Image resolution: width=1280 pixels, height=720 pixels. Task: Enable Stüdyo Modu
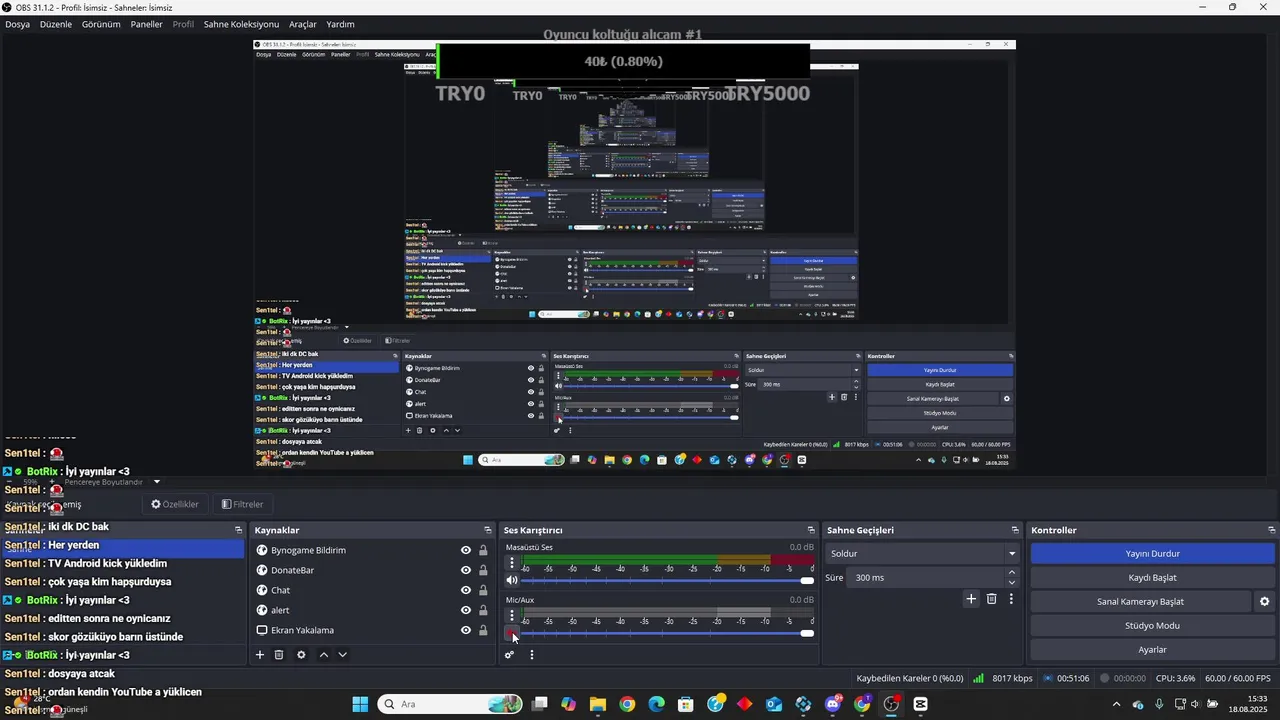tap(1153, 626)
